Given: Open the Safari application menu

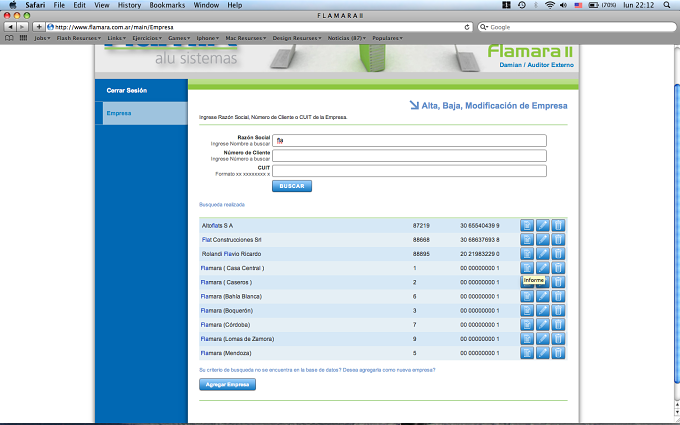Looking at the screenshot, I should pos(35,5).
